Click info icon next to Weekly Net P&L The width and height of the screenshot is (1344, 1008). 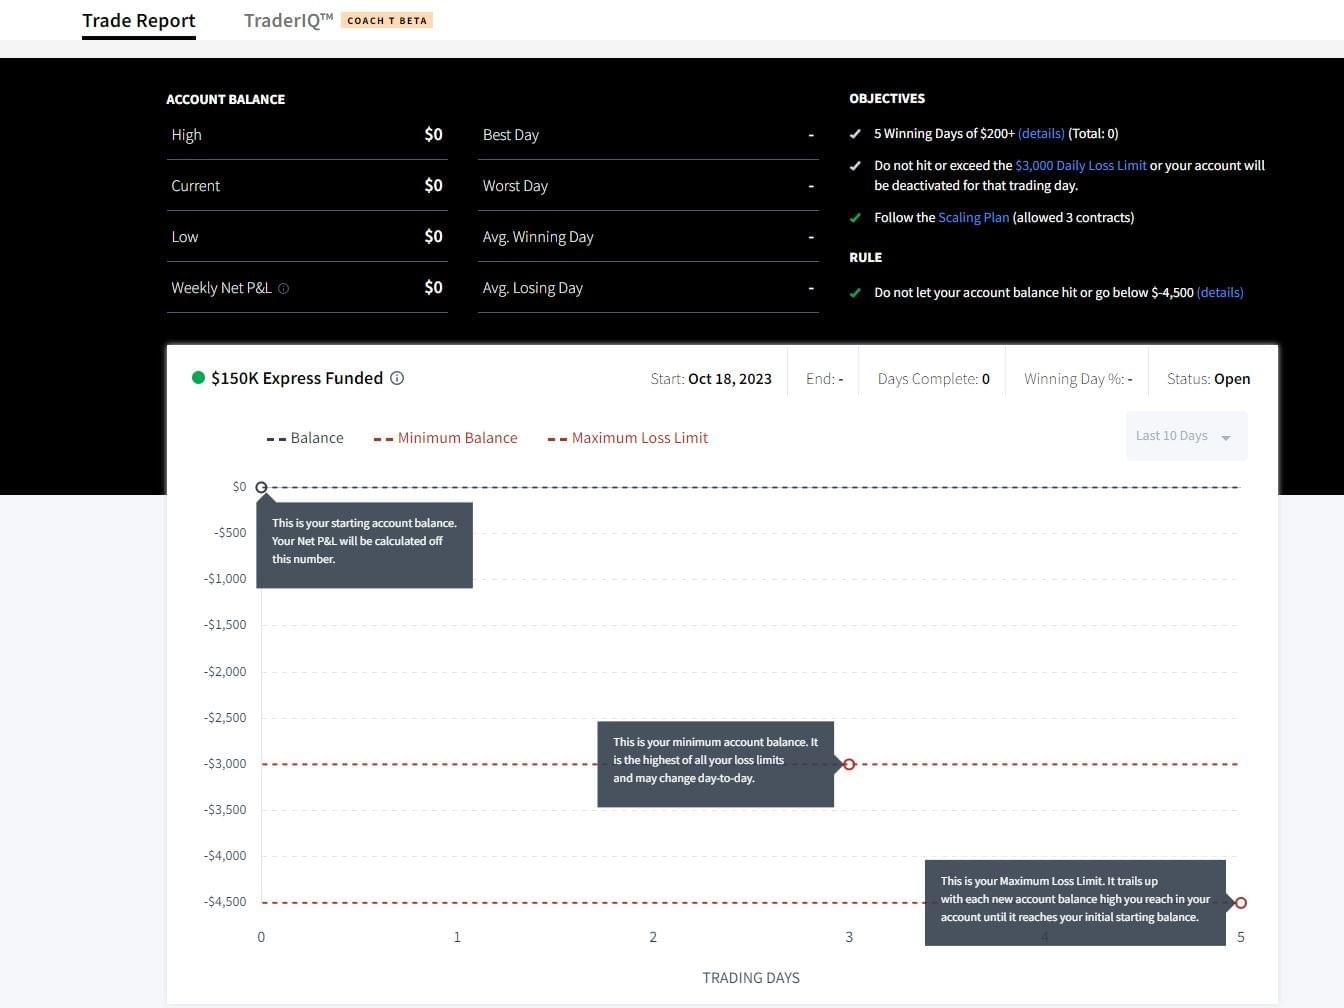tap(284, 289)
